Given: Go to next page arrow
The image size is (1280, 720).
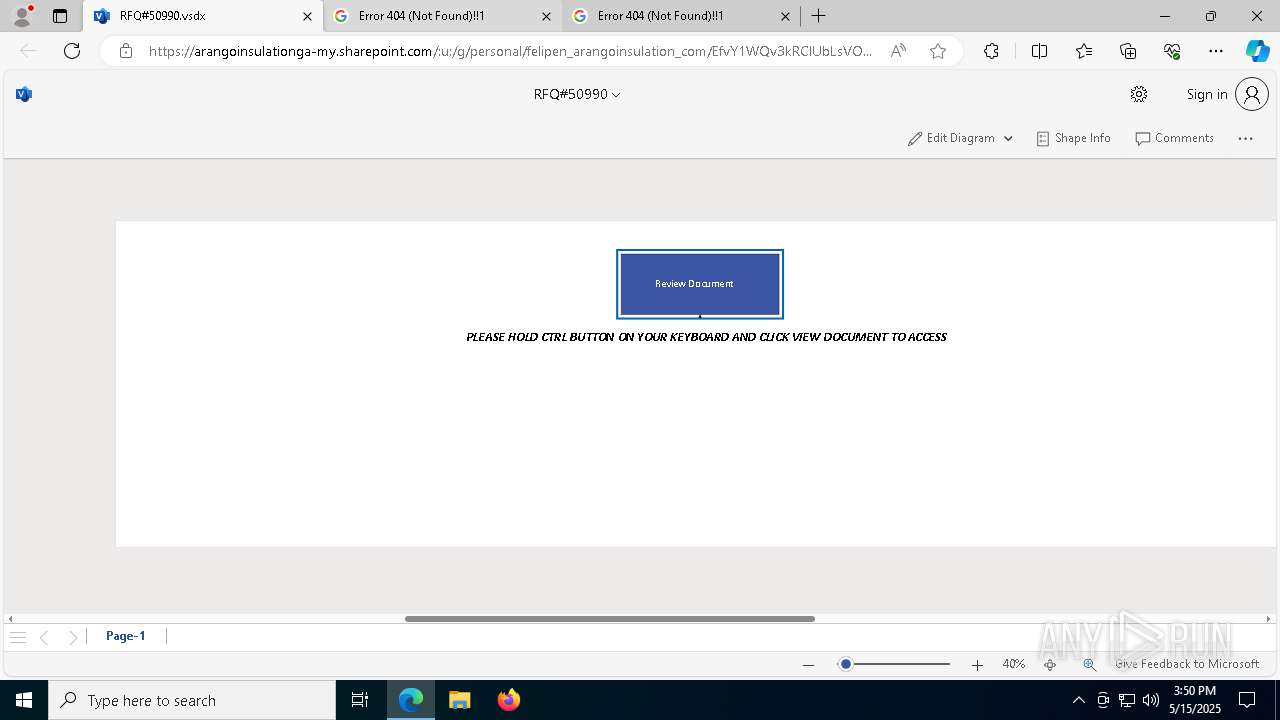Looking at the screenshot, I should click(73, 637).
